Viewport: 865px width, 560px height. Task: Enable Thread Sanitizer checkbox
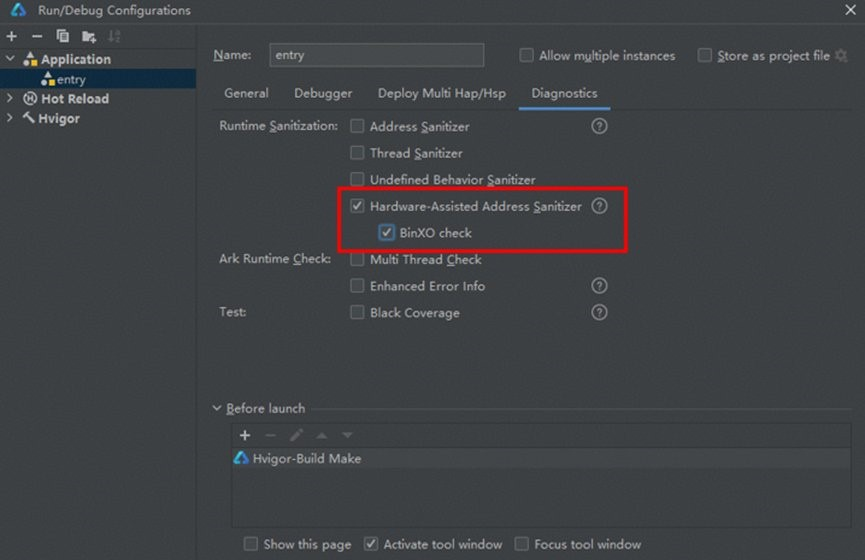(x=357, y=153)
